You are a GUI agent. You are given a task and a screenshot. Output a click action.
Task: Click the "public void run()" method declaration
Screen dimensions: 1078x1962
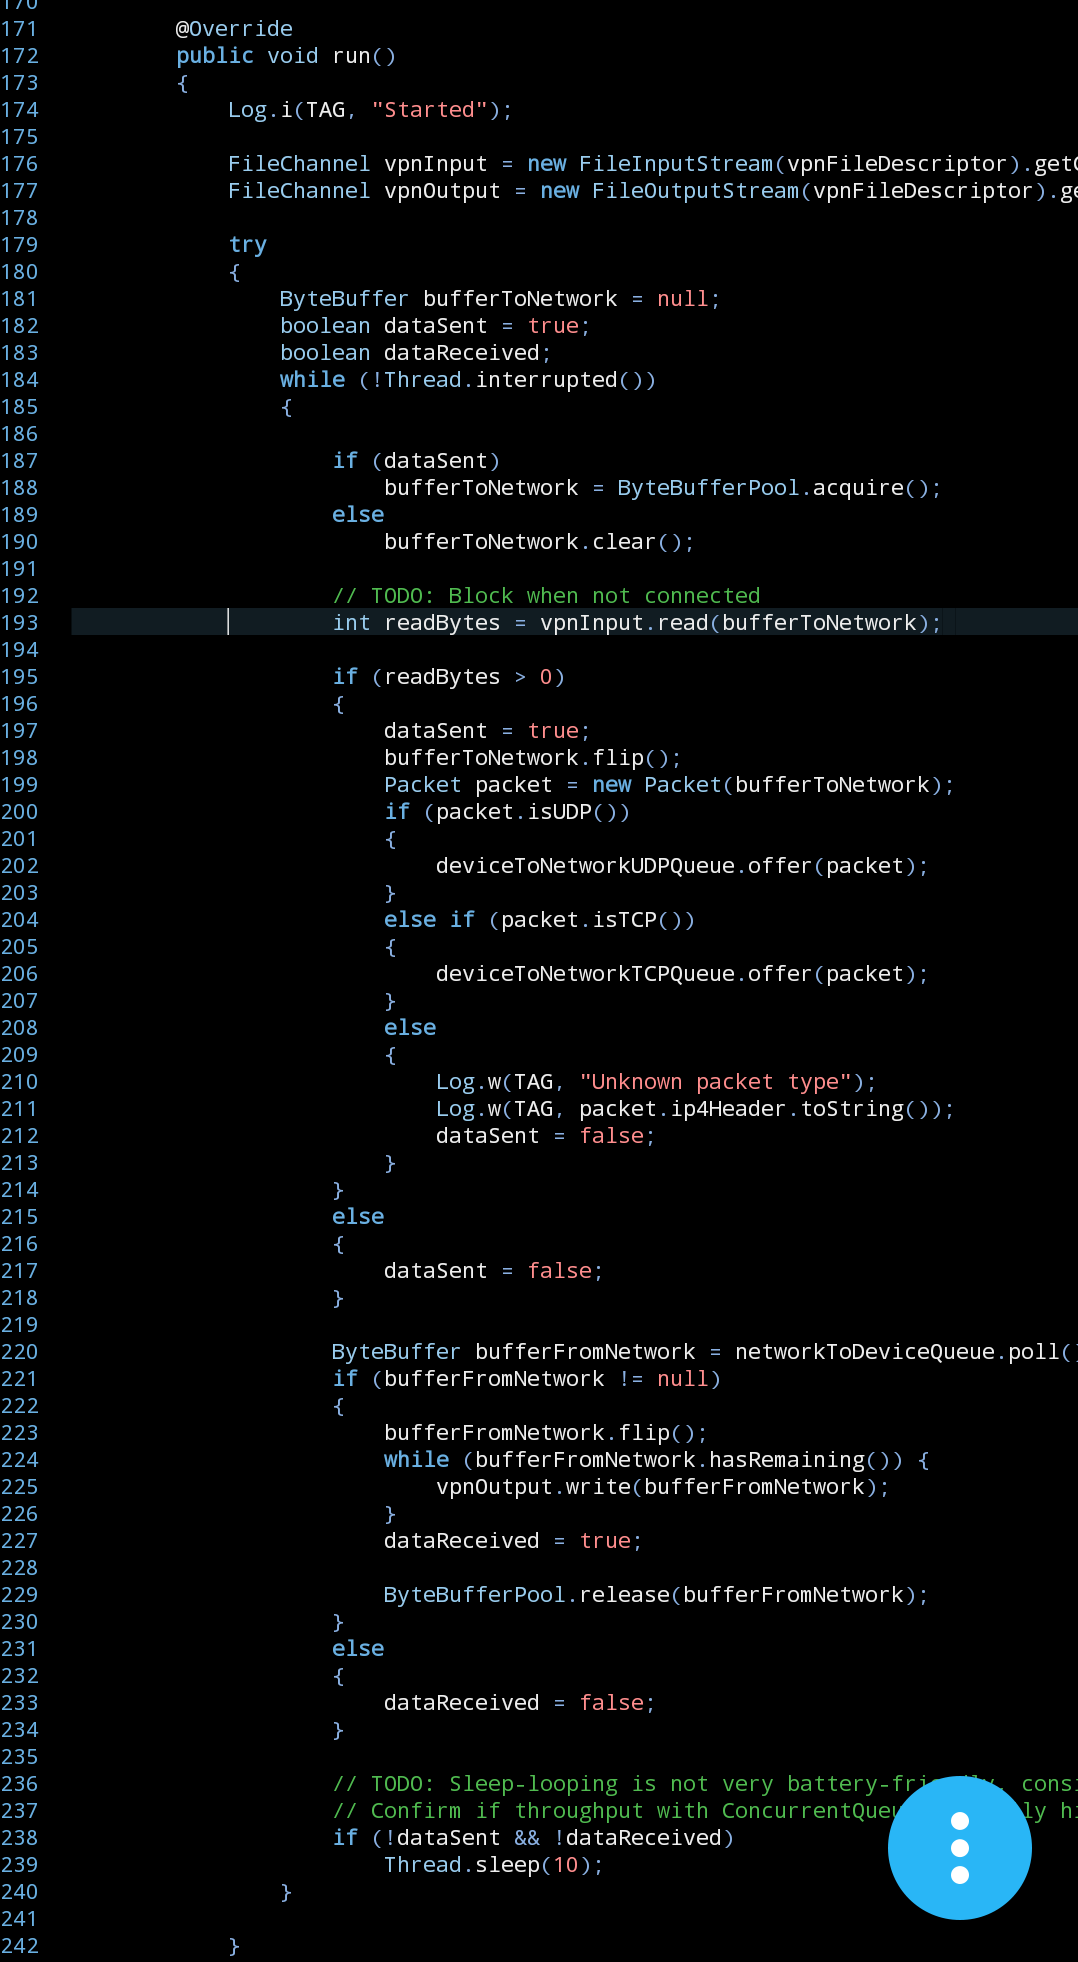coord(286,56)
